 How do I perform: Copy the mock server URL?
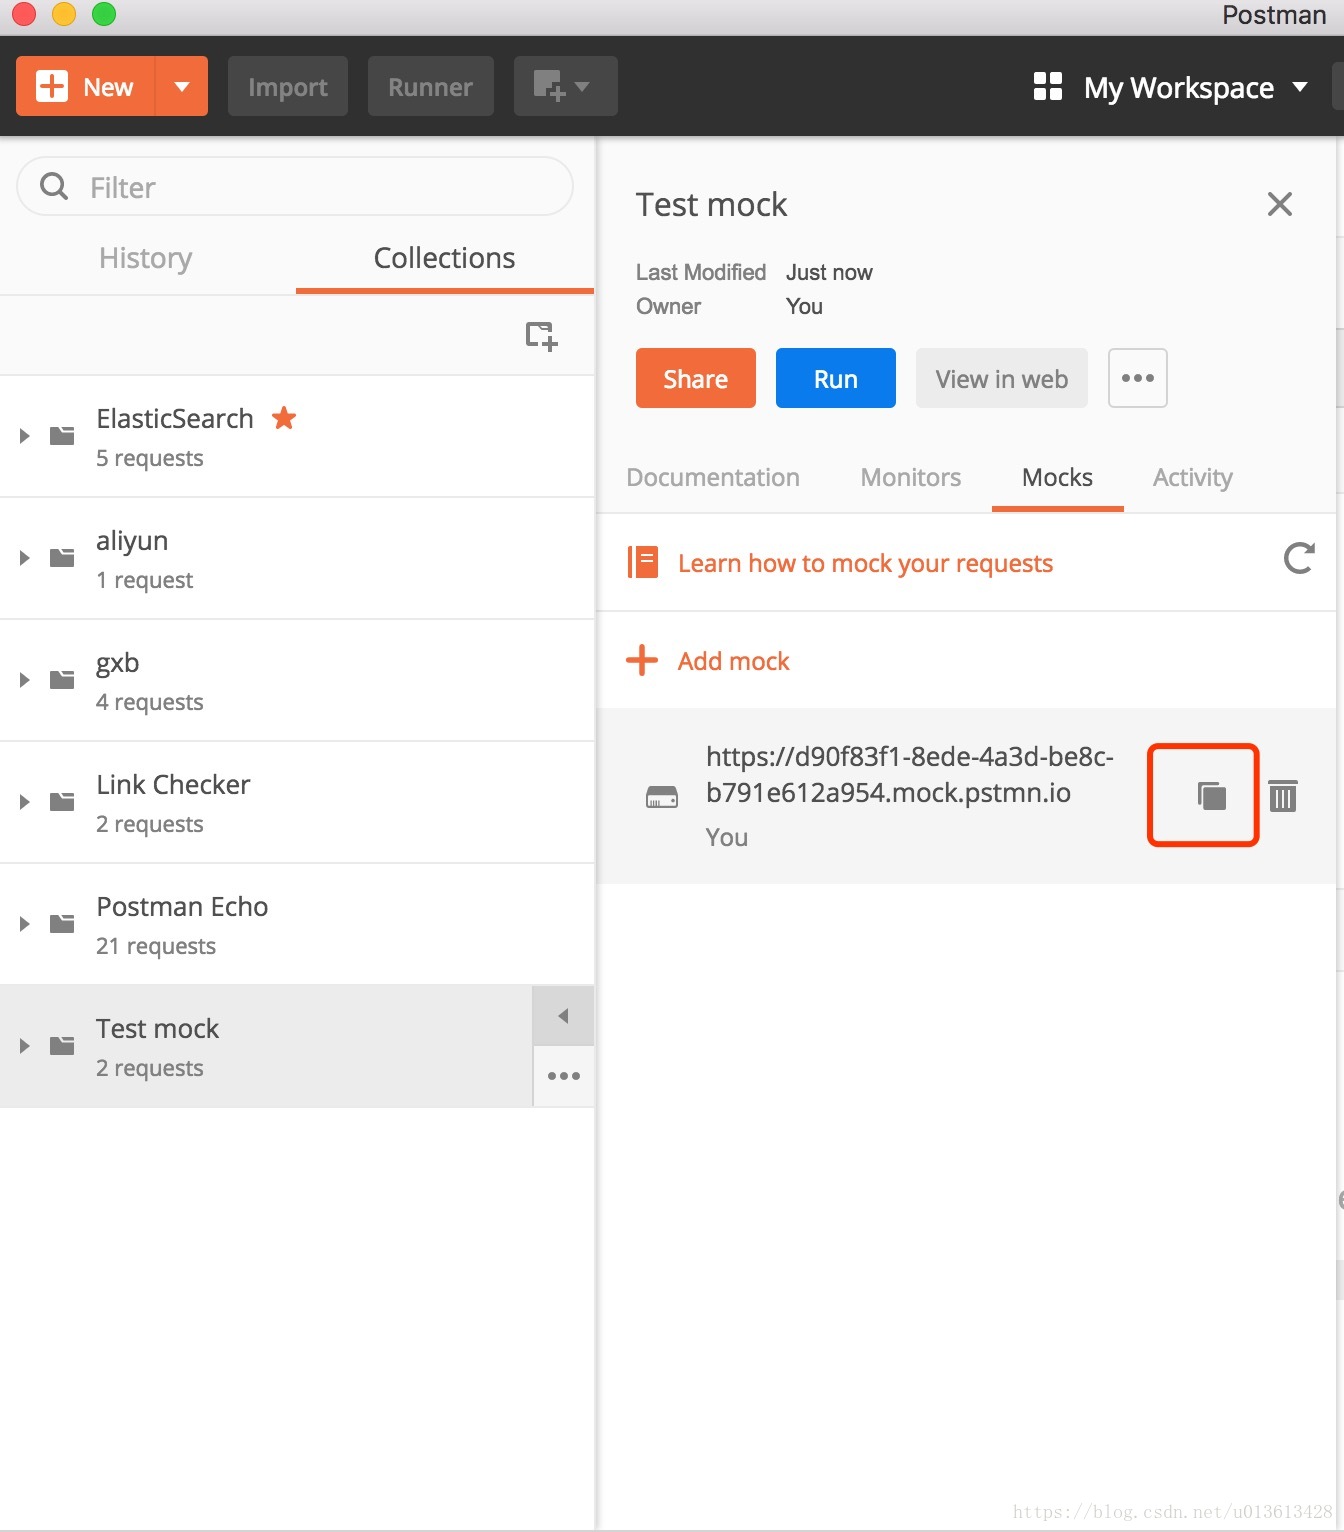[x=1211, y=795]
